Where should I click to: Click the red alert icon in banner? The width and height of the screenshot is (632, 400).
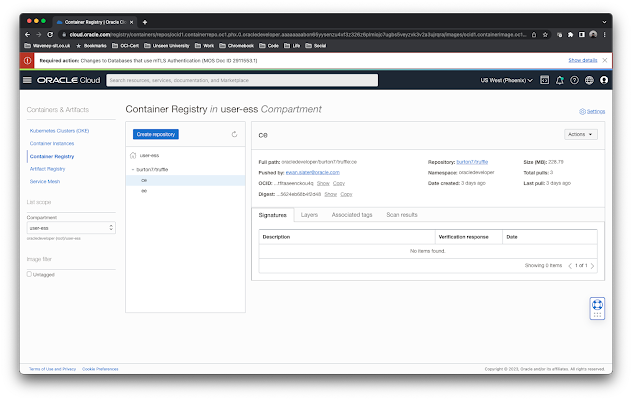[27, 60]
